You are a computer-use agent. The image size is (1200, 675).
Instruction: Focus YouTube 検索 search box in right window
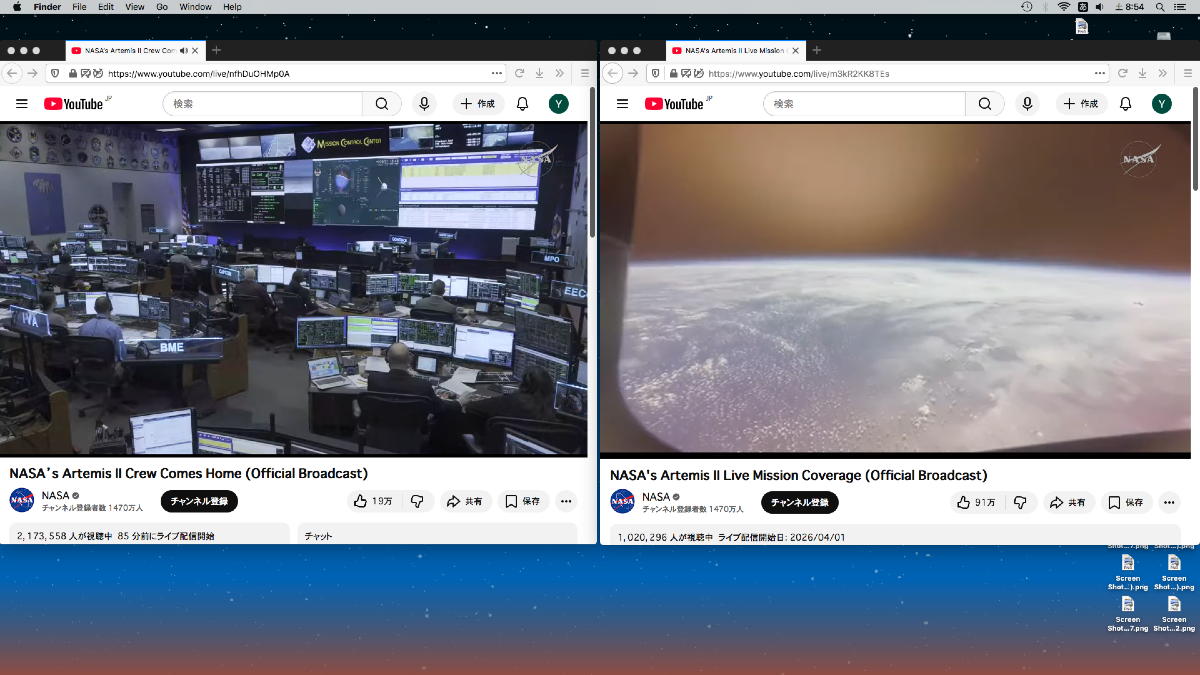pos(865,104)
